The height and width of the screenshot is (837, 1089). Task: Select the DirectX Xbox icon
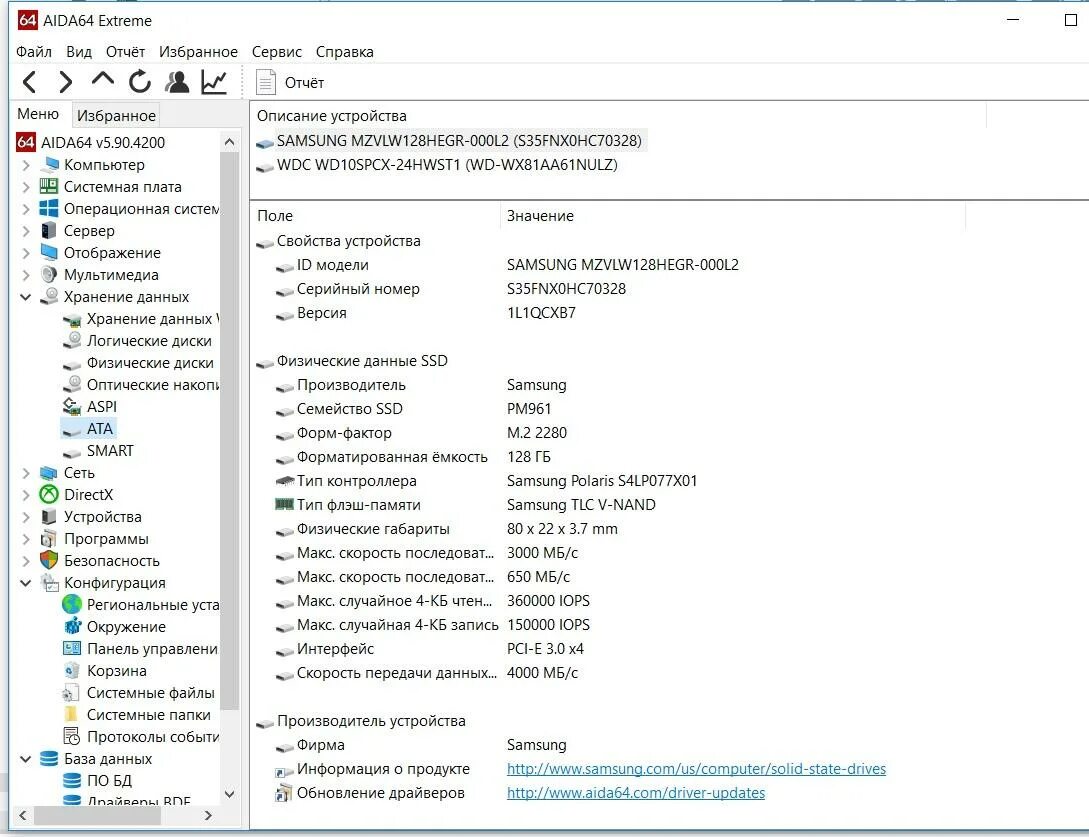click(x=49, y=495)
